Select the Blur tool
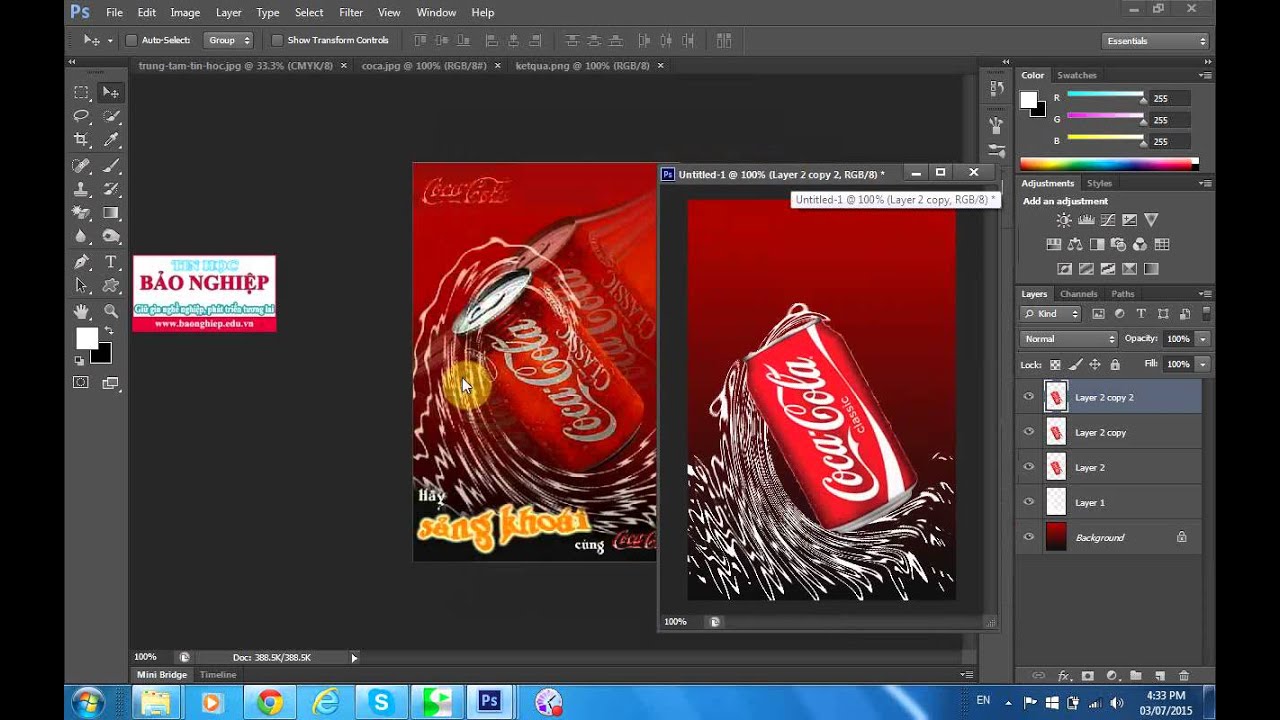 [81, 237]
